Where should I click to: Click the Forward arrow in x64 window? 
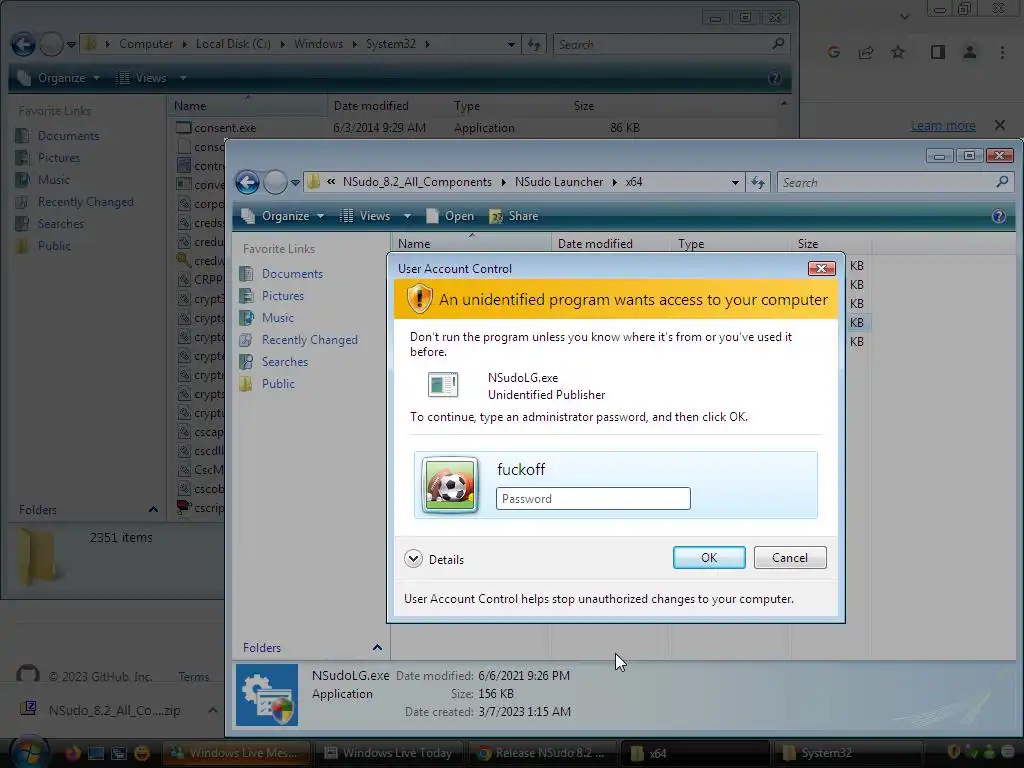[275, 182]
